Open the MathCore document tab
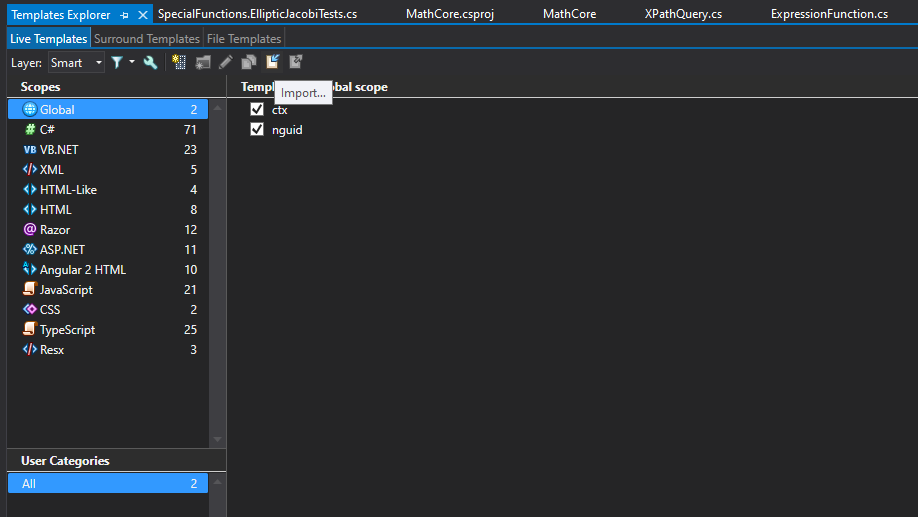Viewport: 918px width, 517px height. [570, 14]
